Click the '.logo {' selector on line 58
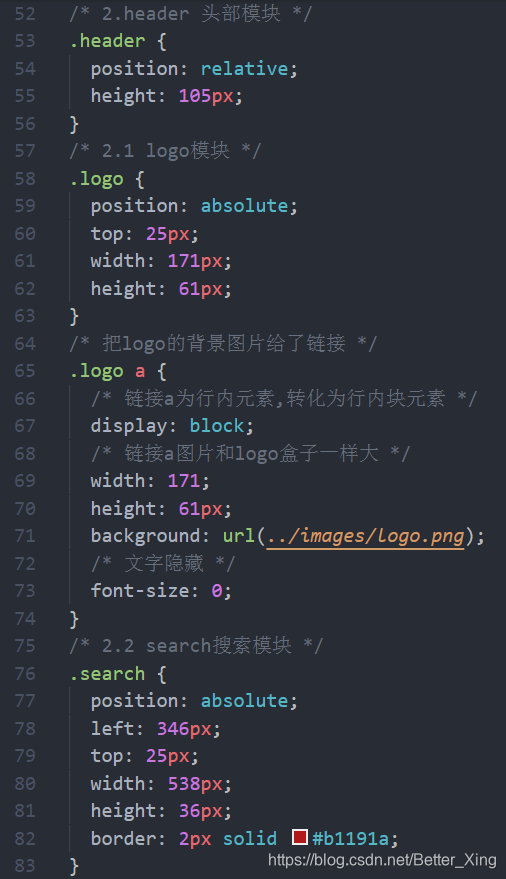The width and height of the screenshot is (506, 879). point(107,179)
